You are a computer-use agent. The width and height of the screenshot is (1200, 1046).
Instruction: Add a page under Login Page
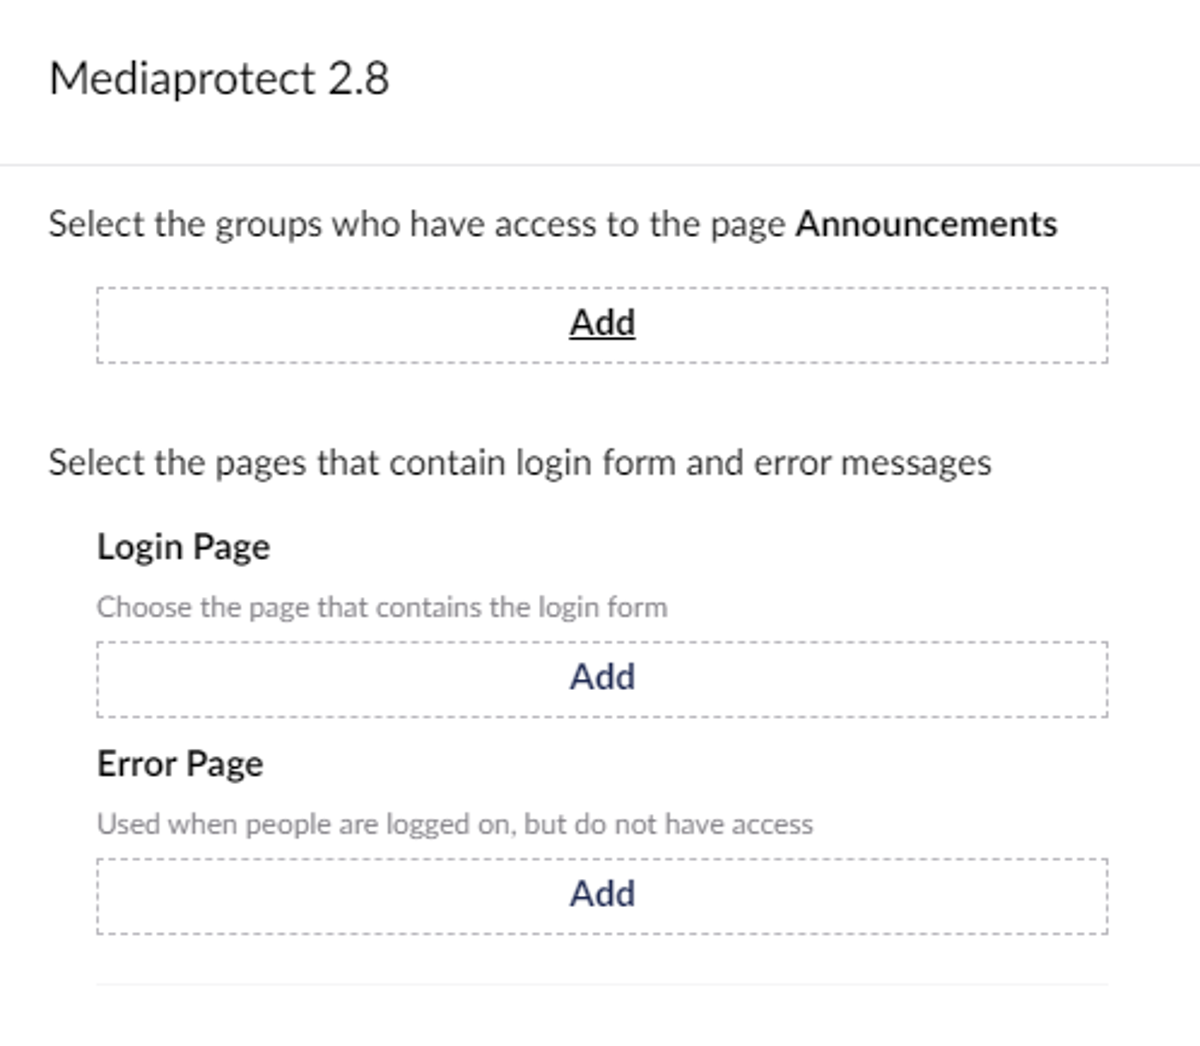(x=602, y=677)
